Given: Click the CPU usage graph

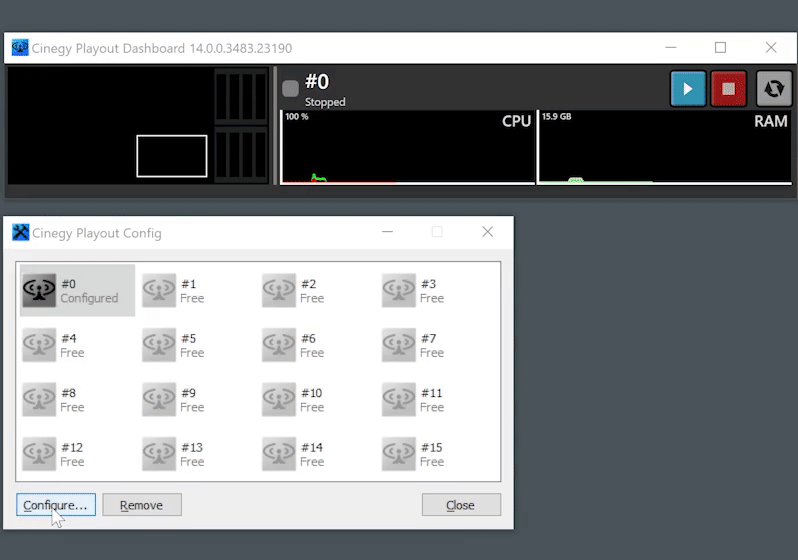Looking at the screenshot, I should [x=408, y=148].
